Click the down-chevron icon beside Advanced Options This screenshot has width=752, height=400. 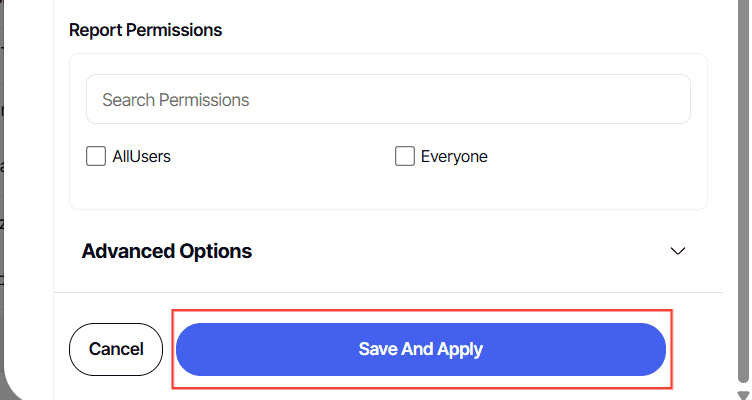pos(678,251)
